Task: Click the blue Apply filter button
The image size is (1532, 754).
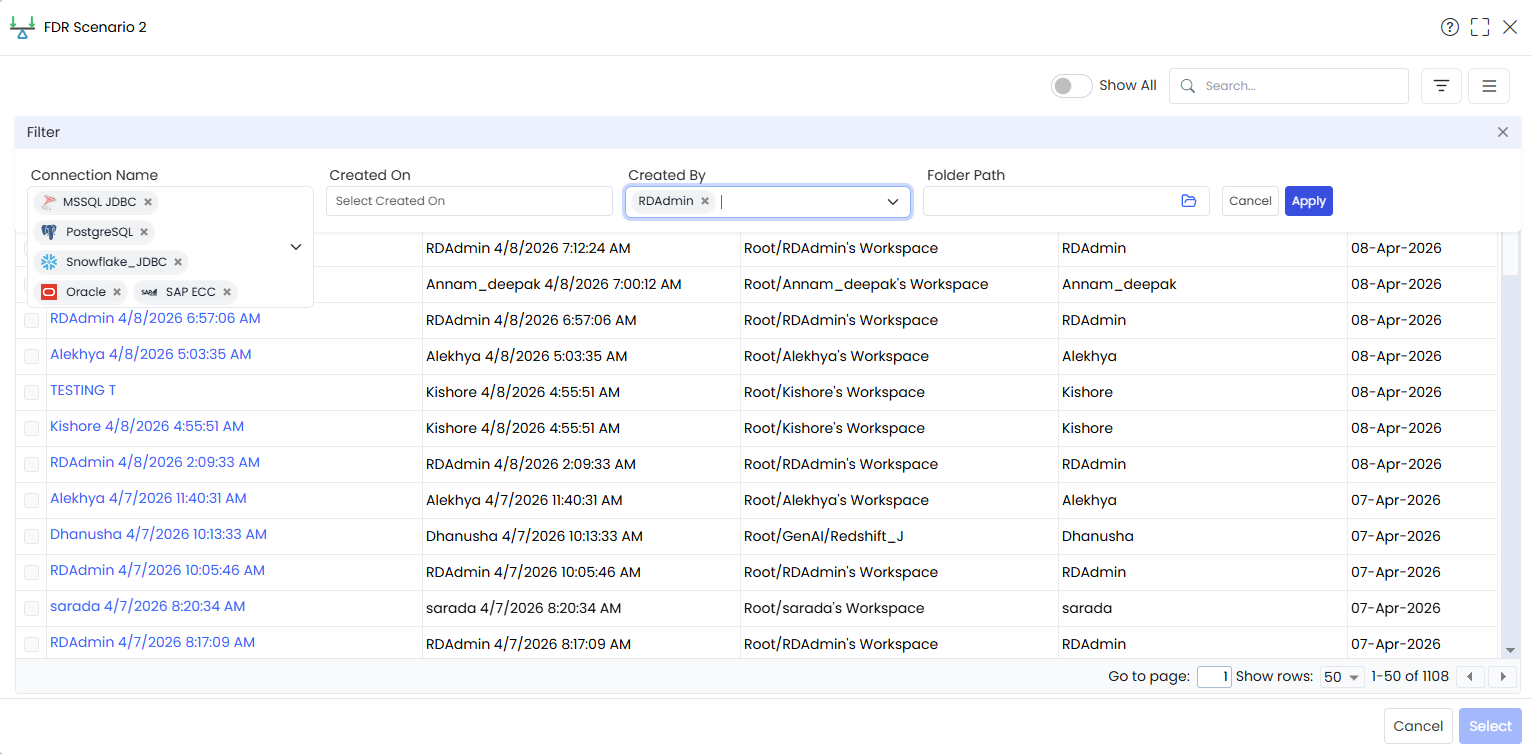Action: 1309,201
